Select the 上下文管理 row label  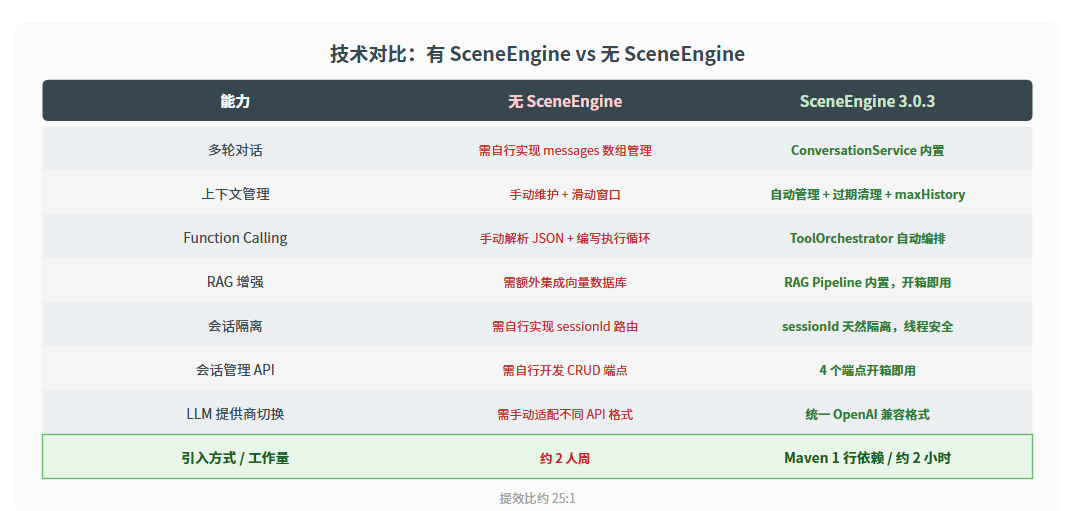(235, 194)
